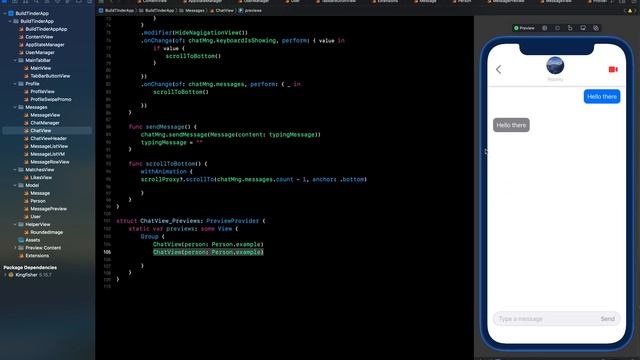This screenshot has height=360, width=640.
Task: Tap the red video call icon
Action: pos(613,69)
